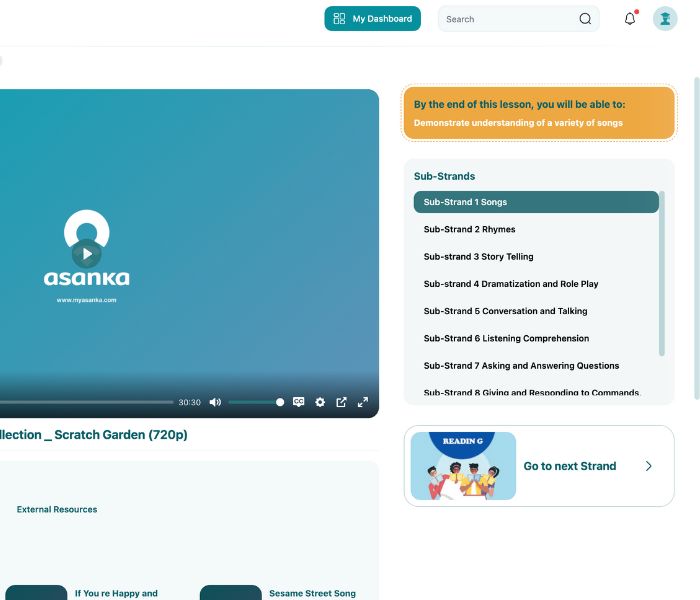Click Go to next Strand link
700x600 pixels.
[569, 466]
